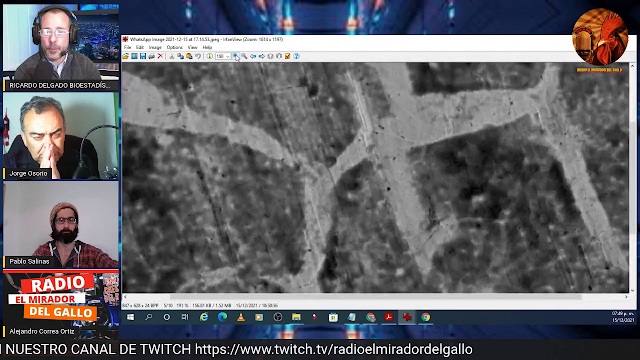Open Microsoft Store from the taskbar

(333, 317)
